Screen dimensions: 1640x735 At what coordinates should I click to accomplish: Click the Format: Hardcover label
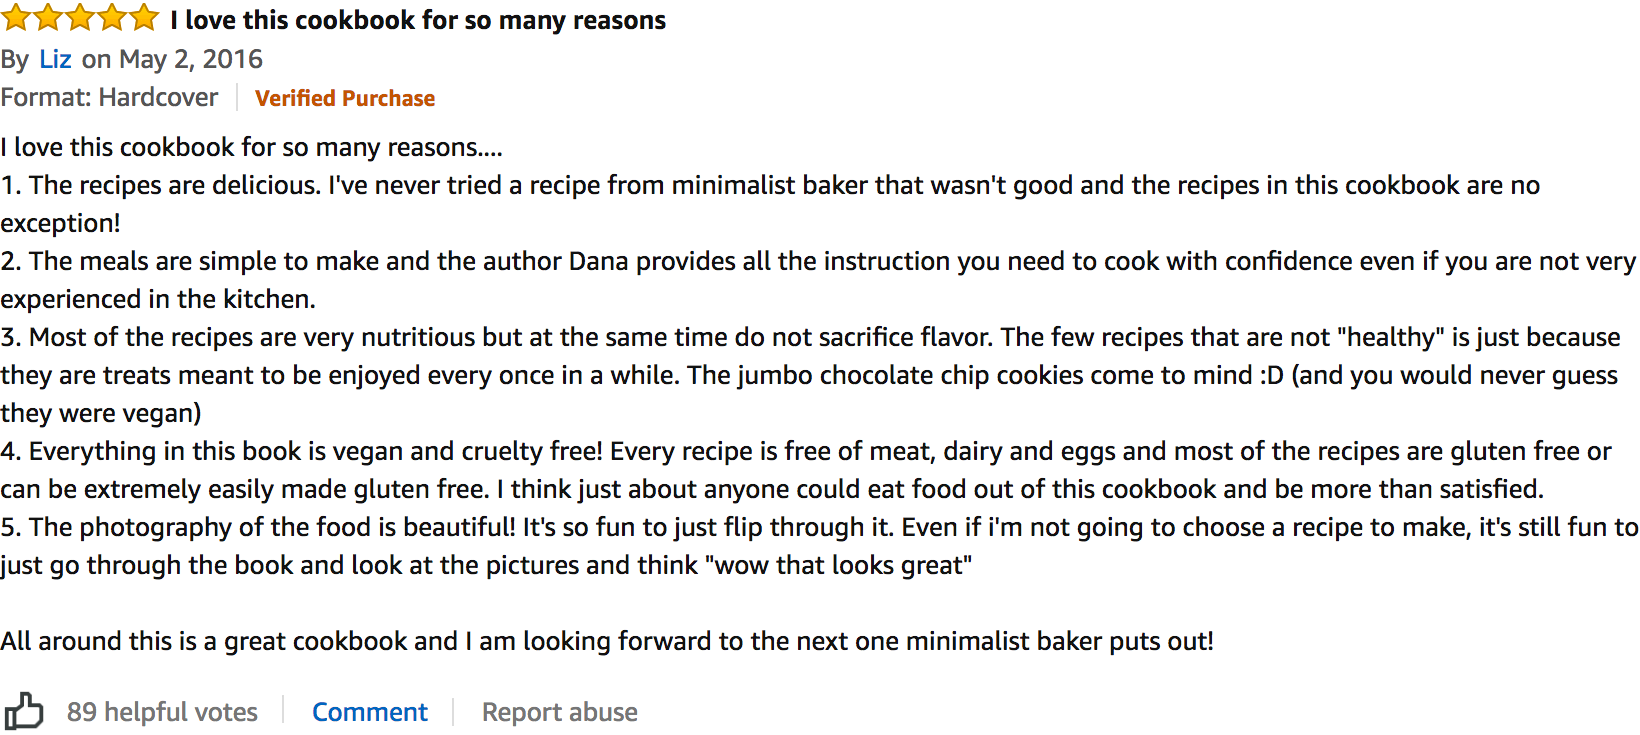110,97
